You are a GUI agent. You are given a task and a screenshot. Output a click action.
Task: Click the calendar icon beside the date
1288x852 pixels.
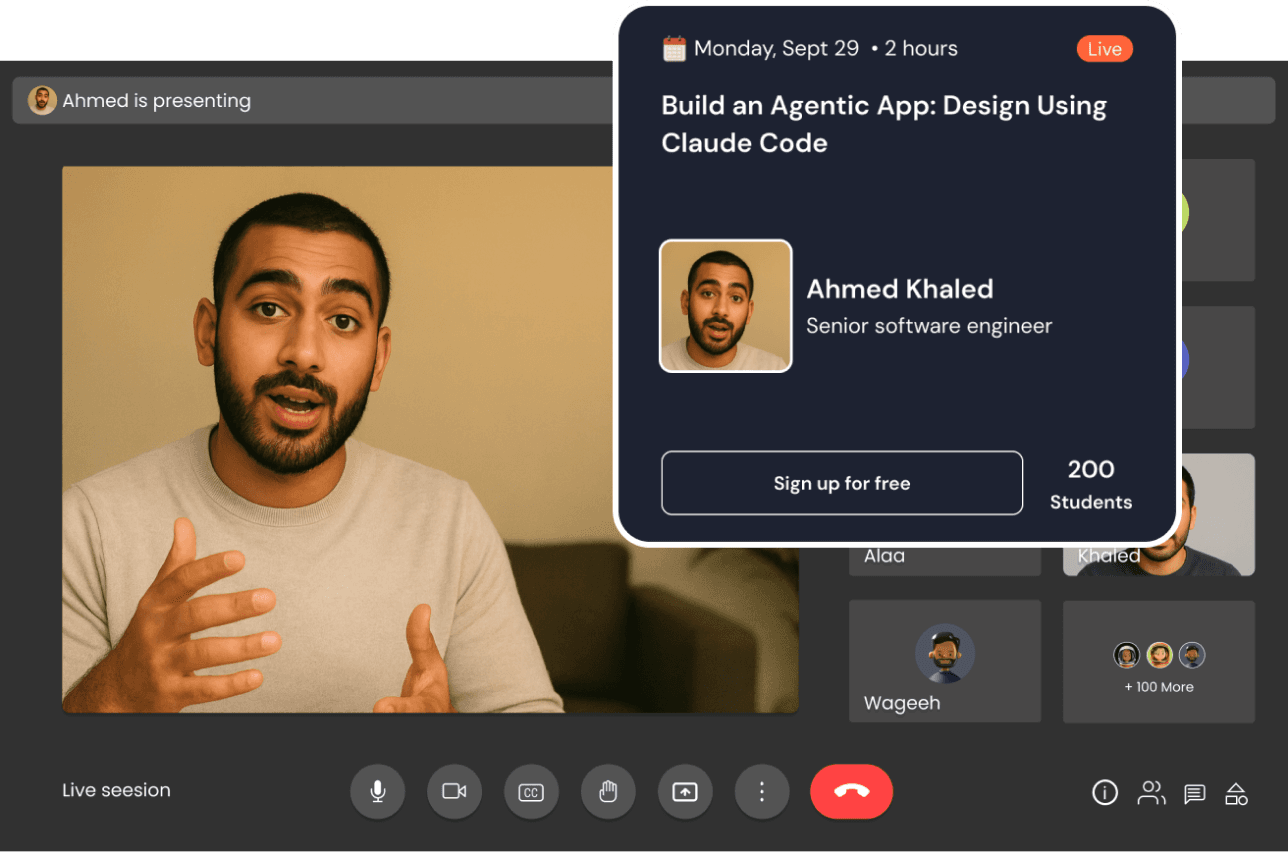[675, 48]
